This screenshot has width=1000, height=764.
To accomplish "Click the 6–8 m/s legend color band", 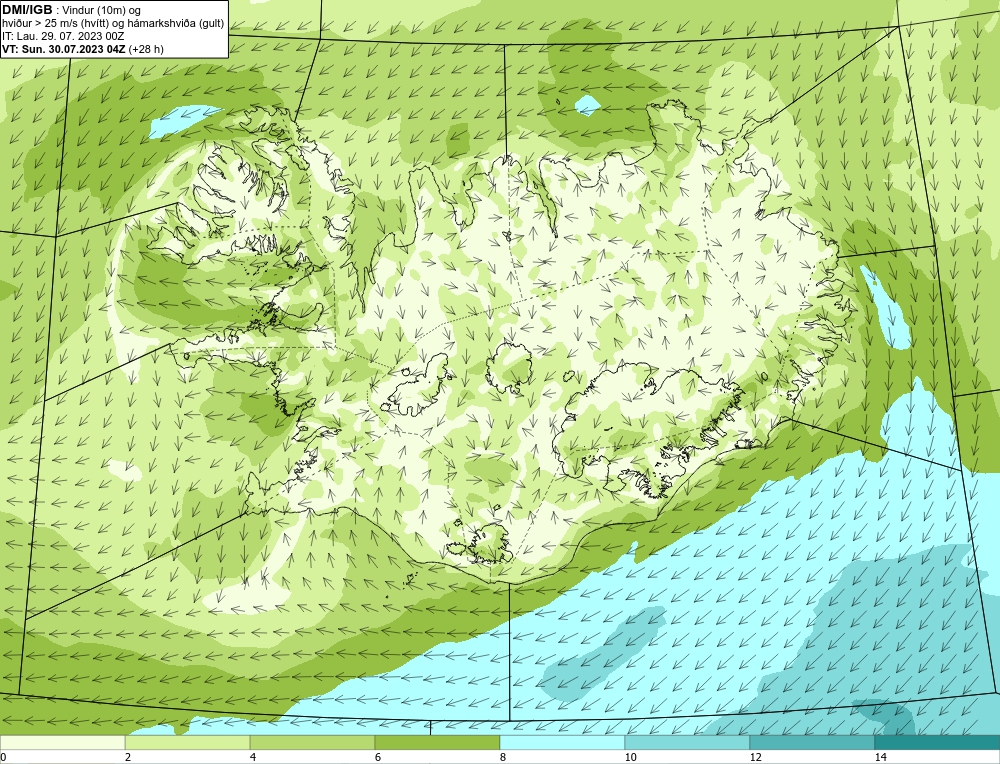I will coord(438,743).
